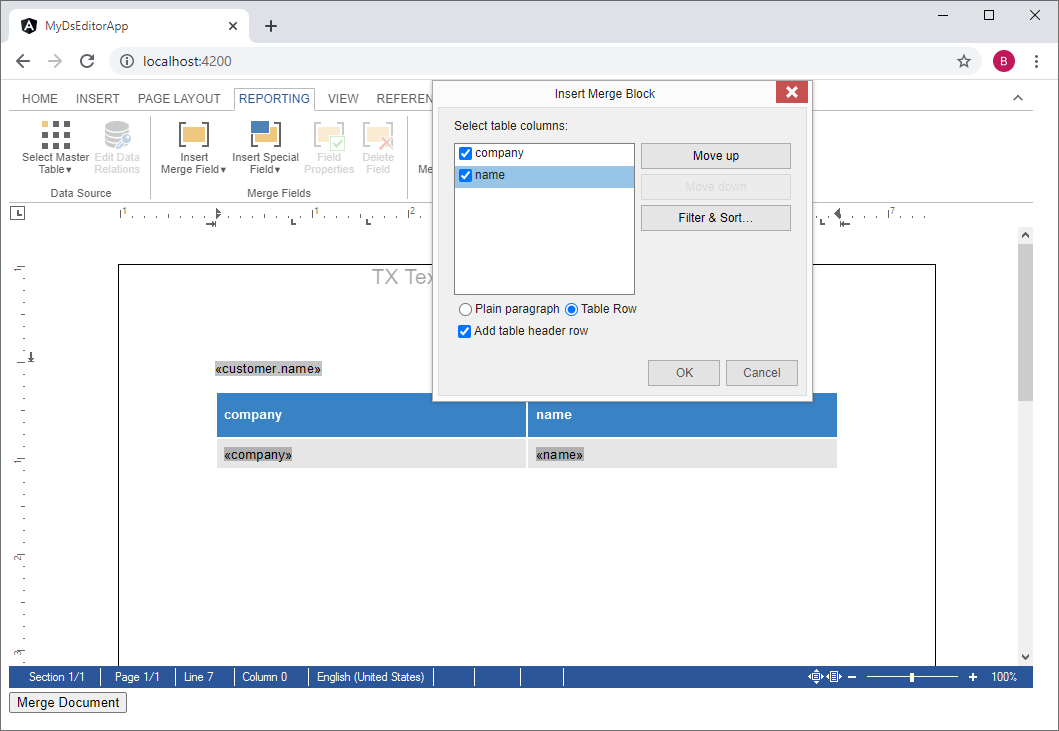Click the «name» merge field in table
This screenshot has width=1059, height=731.
pos(559,455)
